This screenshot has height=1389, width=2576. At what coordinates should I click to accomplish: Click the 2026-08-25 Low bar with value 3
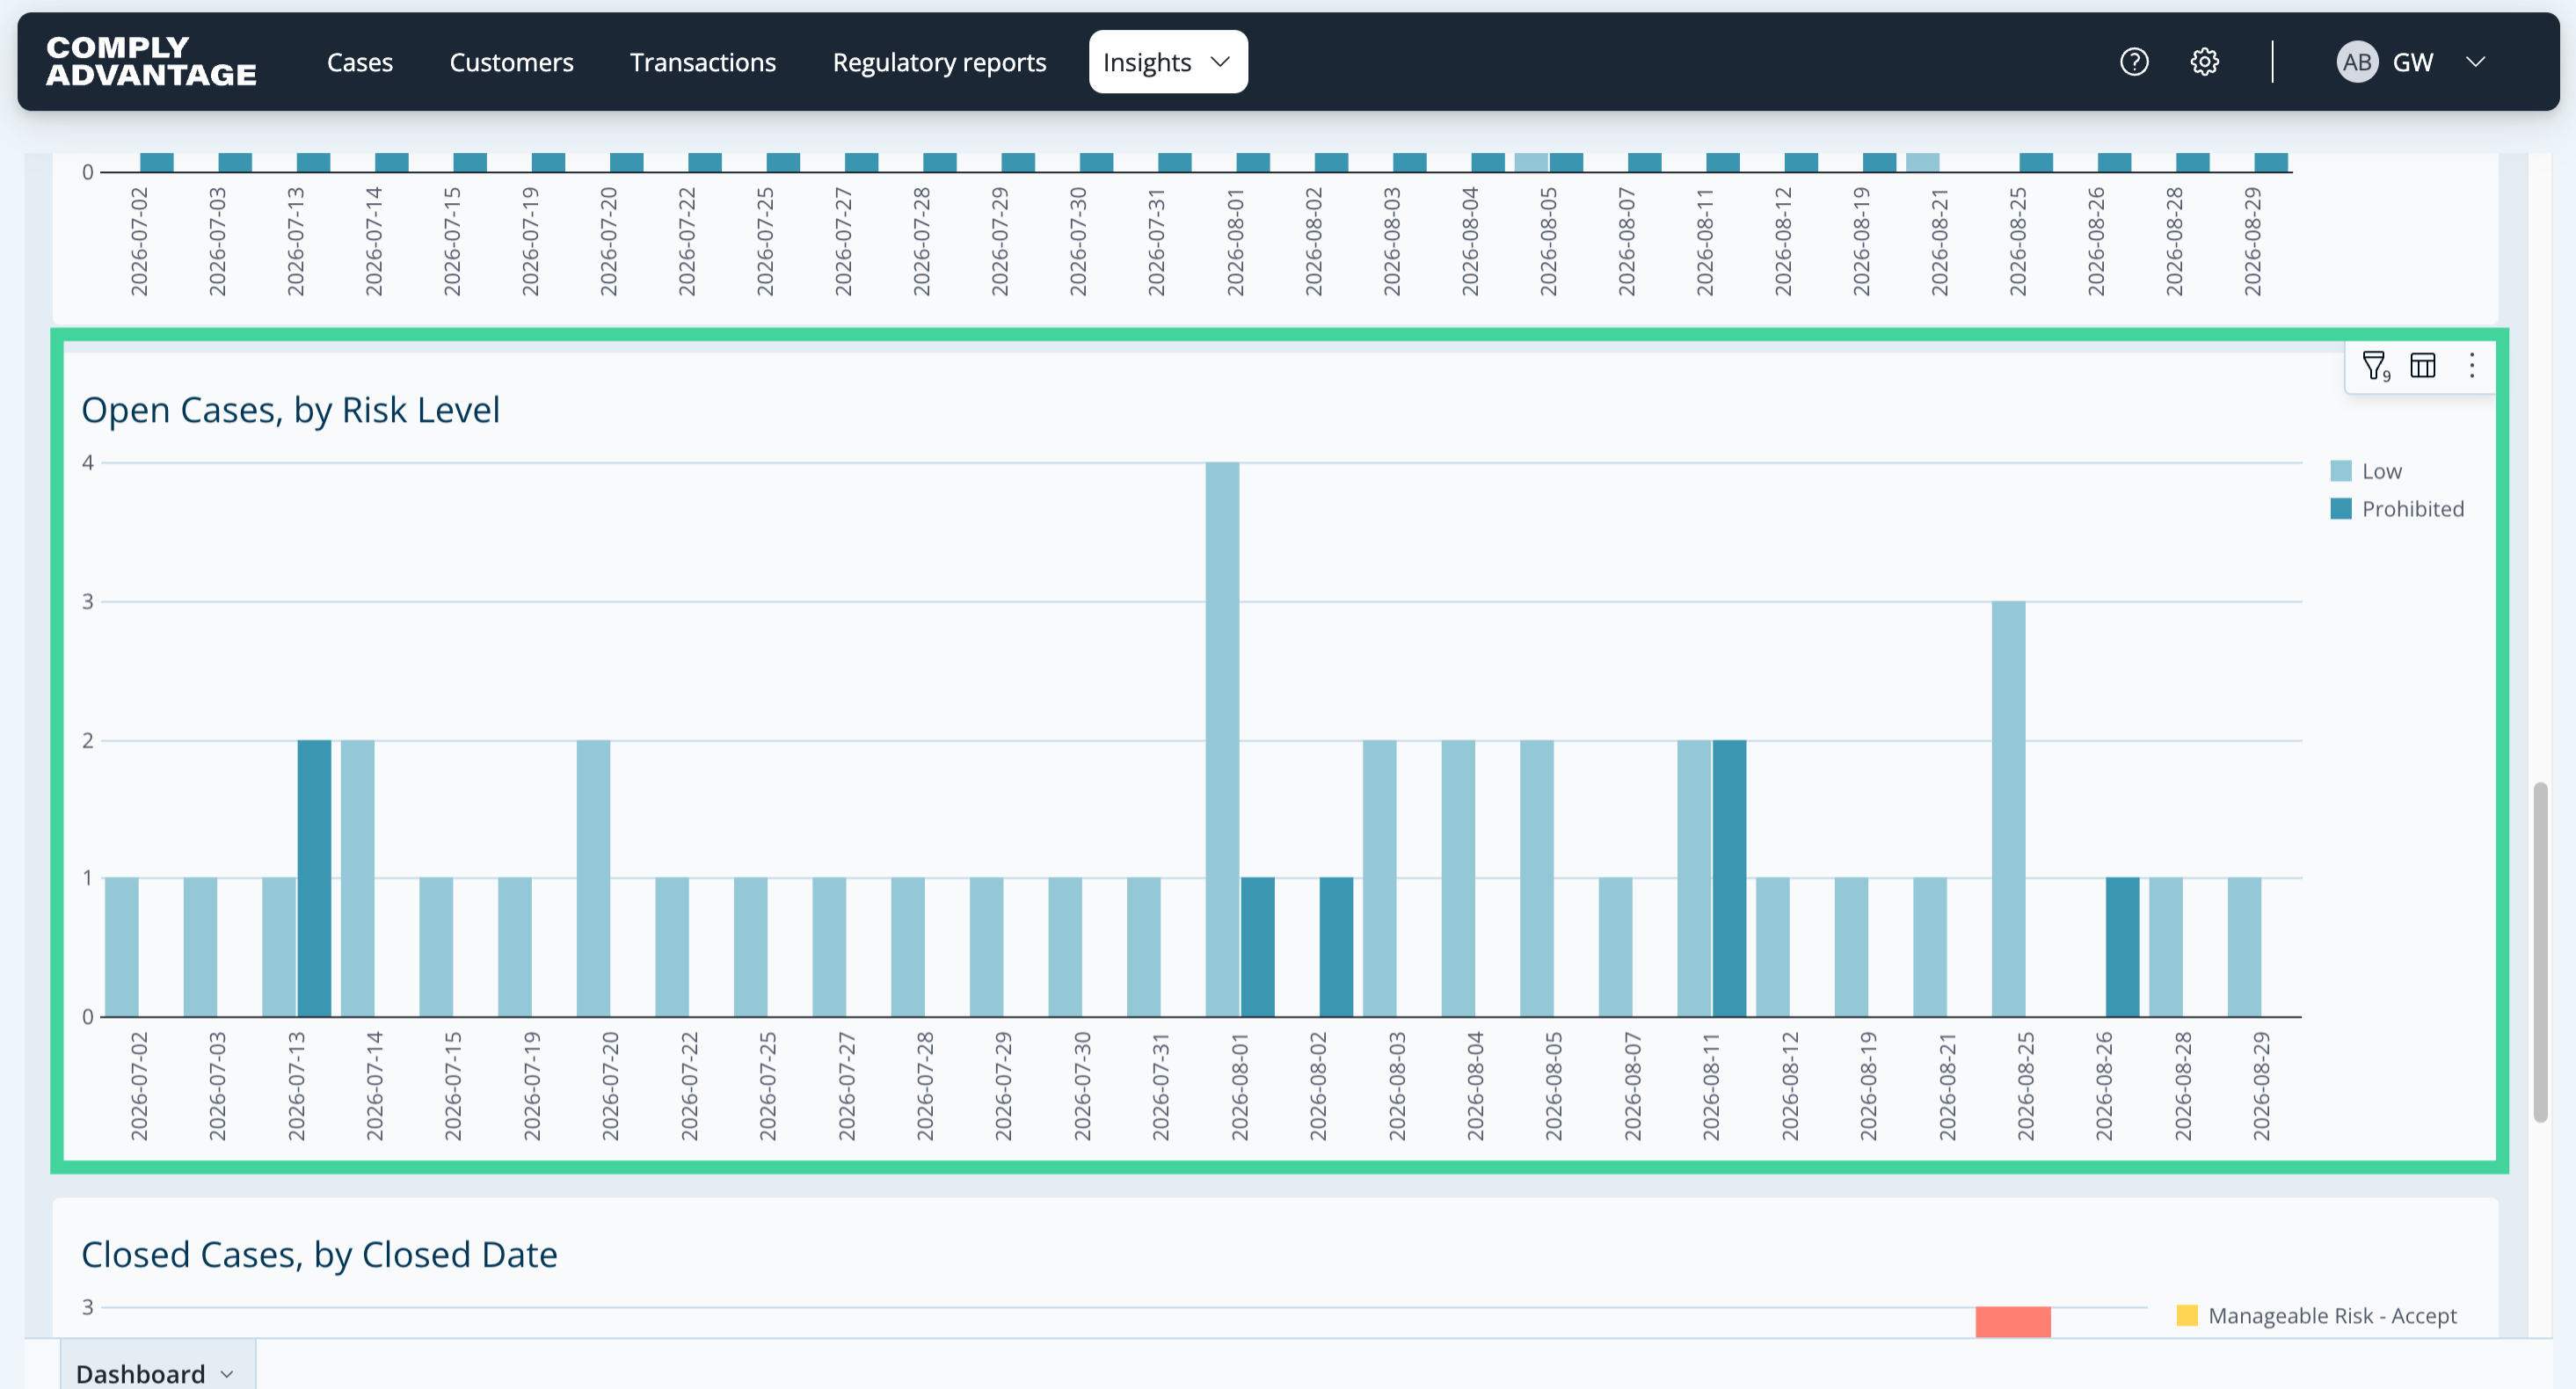click(x=2008, y=809)
